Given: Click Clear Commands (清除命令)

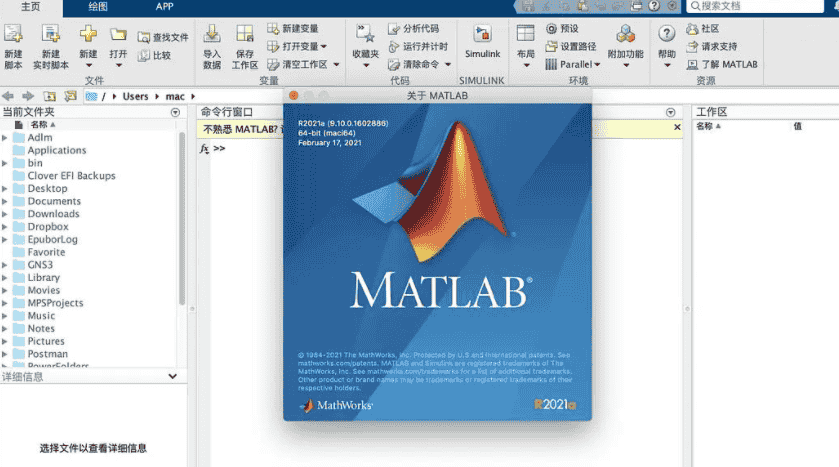Looking at the screenshot, I should pyautogui.click(x=414, y=64).
